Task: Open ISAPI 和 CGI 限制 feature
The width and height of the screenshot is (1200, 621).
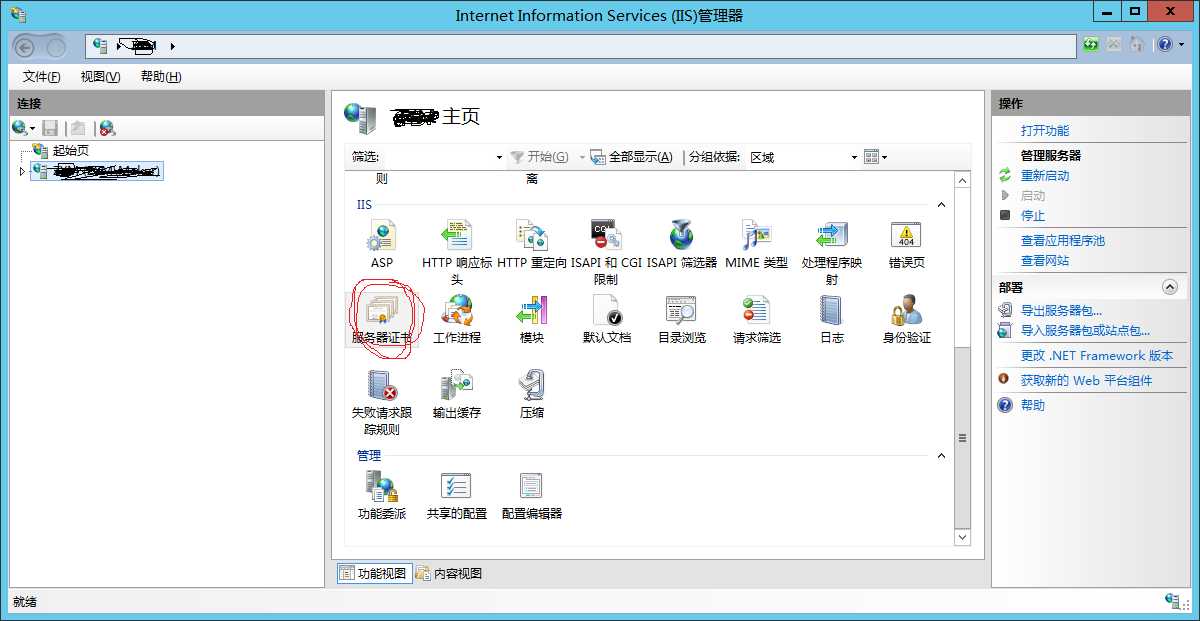Action: pyautogui.click(x=606, y=252)
